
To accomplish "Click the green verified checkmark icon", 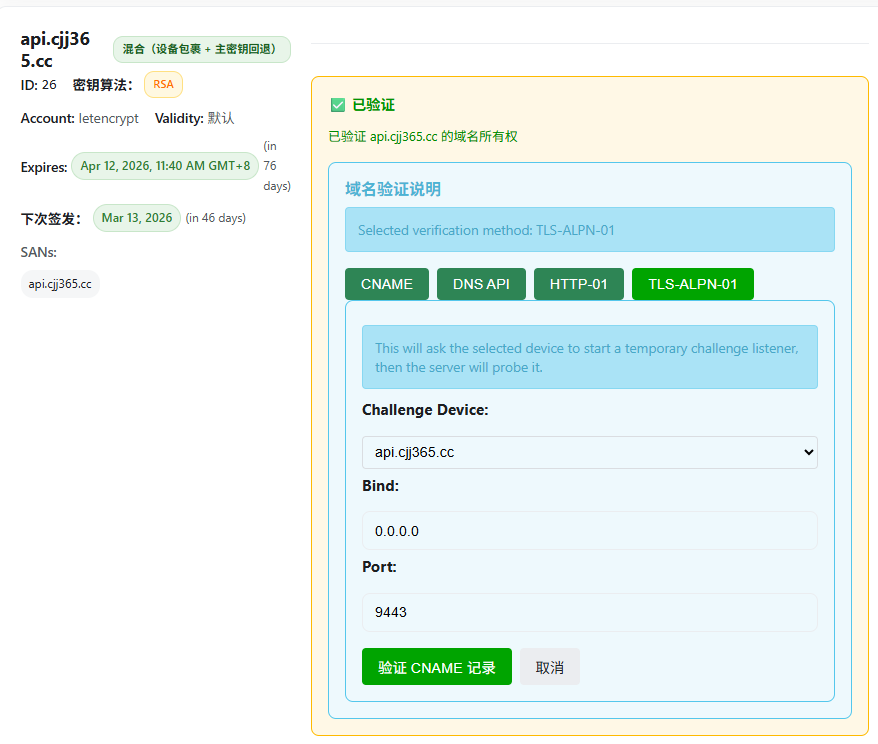I will click(338, 105).
